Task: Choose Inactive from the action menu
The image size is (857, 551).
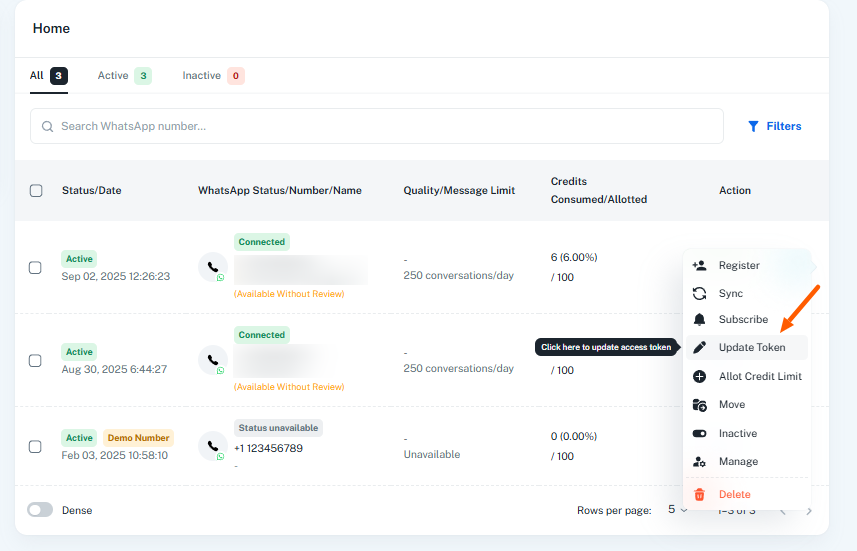Action: 737,433
